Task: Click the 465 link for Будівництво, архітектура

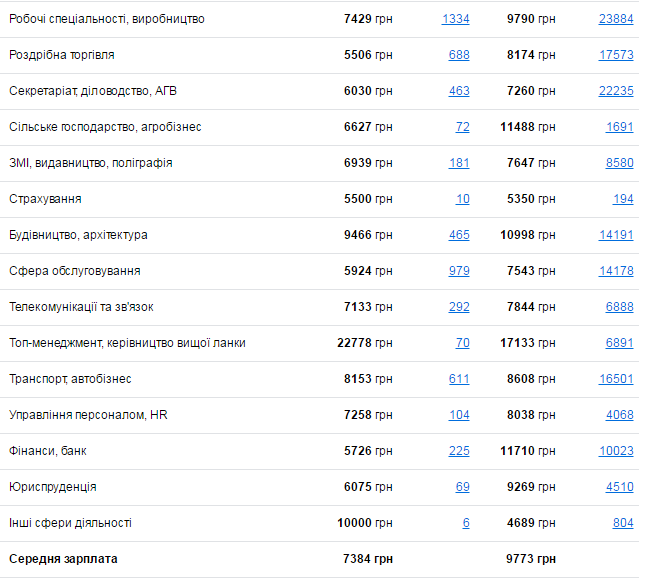Action: coord(459,235)
